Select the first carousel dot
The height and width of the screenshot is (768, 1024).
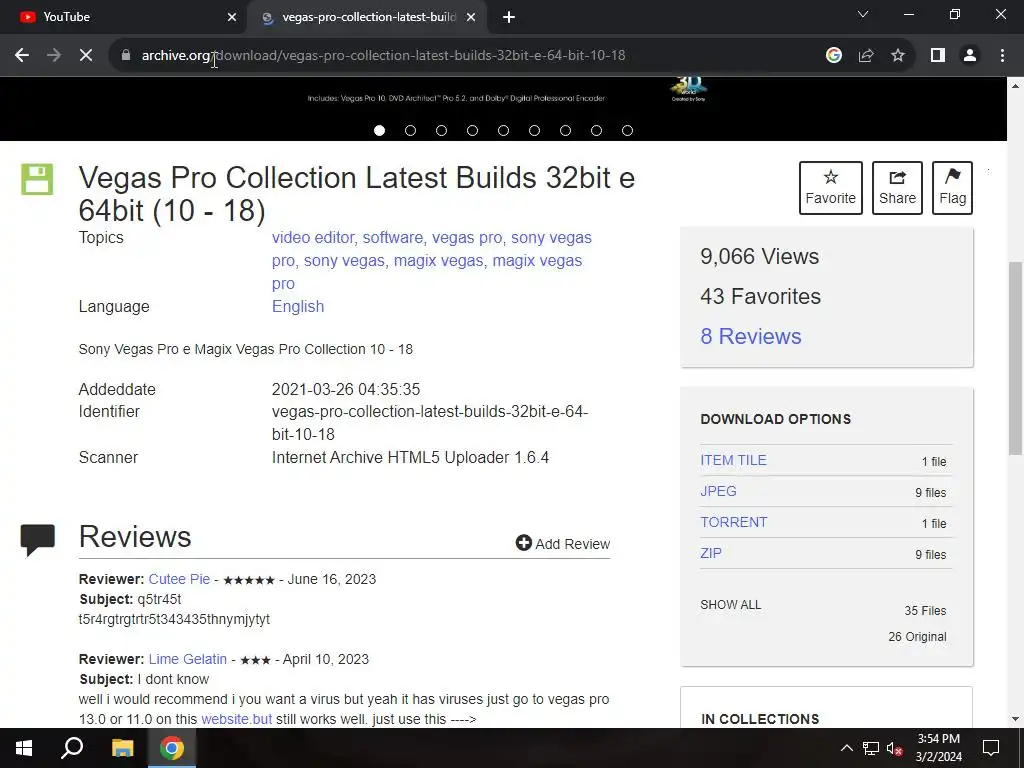click(x=379, y=131)
